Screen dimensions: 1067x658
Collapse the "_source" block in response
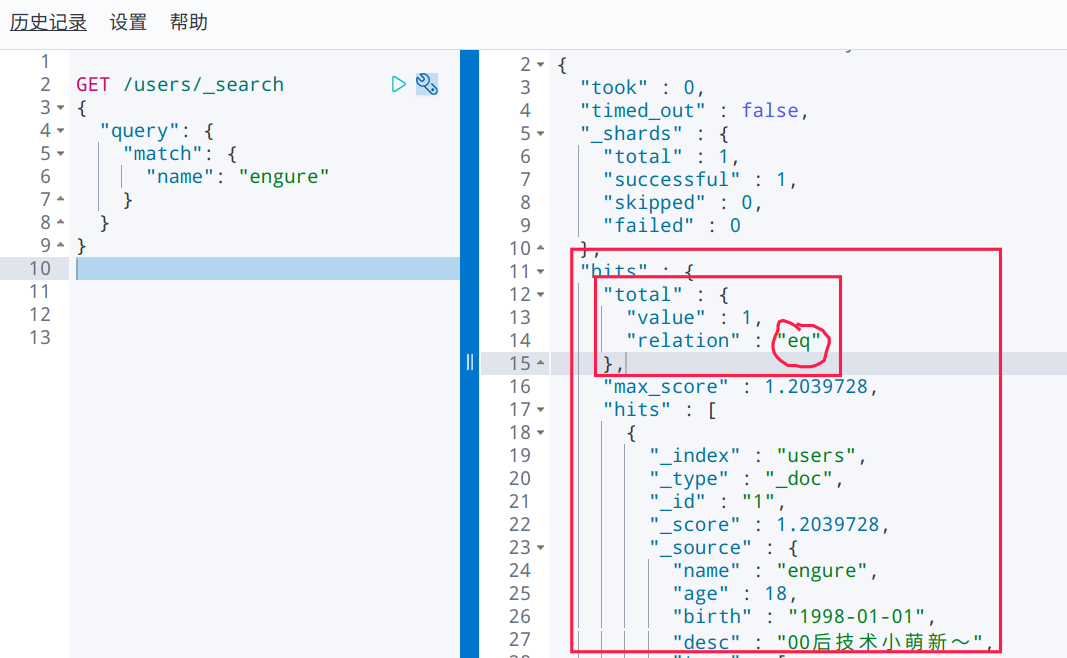pos(540,548)
